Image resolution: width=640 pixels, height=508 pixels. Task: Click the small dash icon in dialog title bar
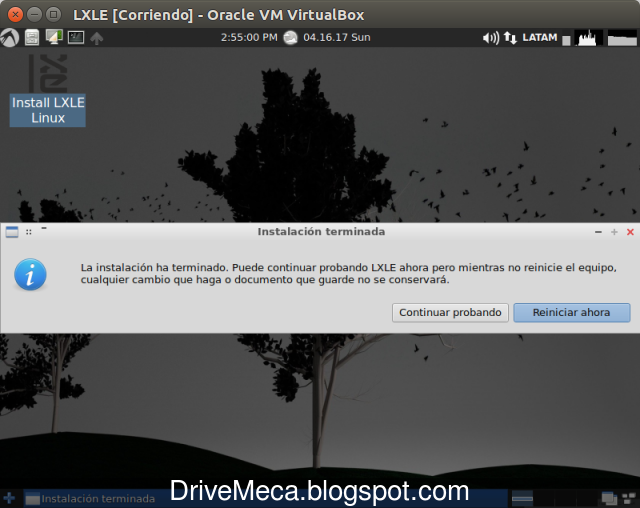pos(44,228)
